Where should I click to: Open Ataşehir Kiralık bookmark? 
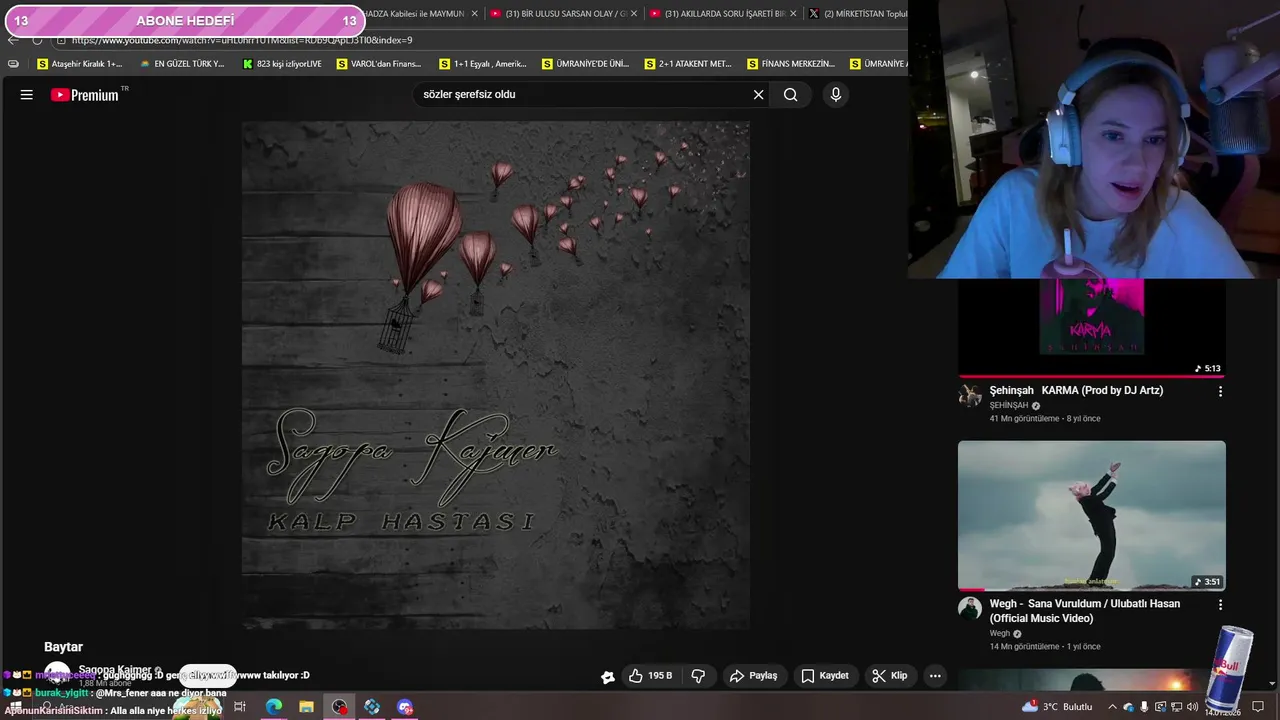coord(80,64)
